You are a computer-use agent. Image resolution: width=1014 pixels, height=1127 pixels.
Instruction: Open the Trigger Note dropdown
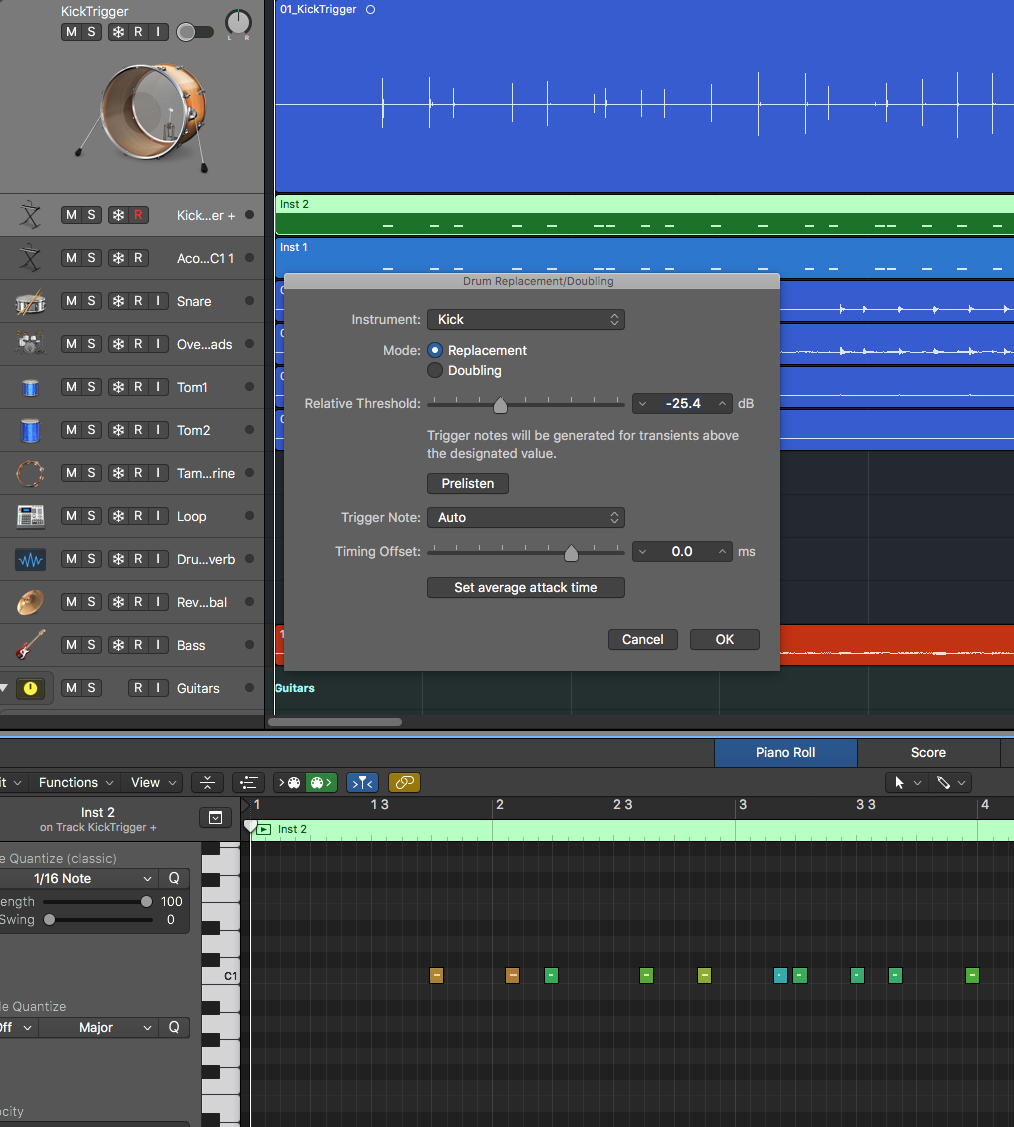pyautogui.click(x=525, y=518)
